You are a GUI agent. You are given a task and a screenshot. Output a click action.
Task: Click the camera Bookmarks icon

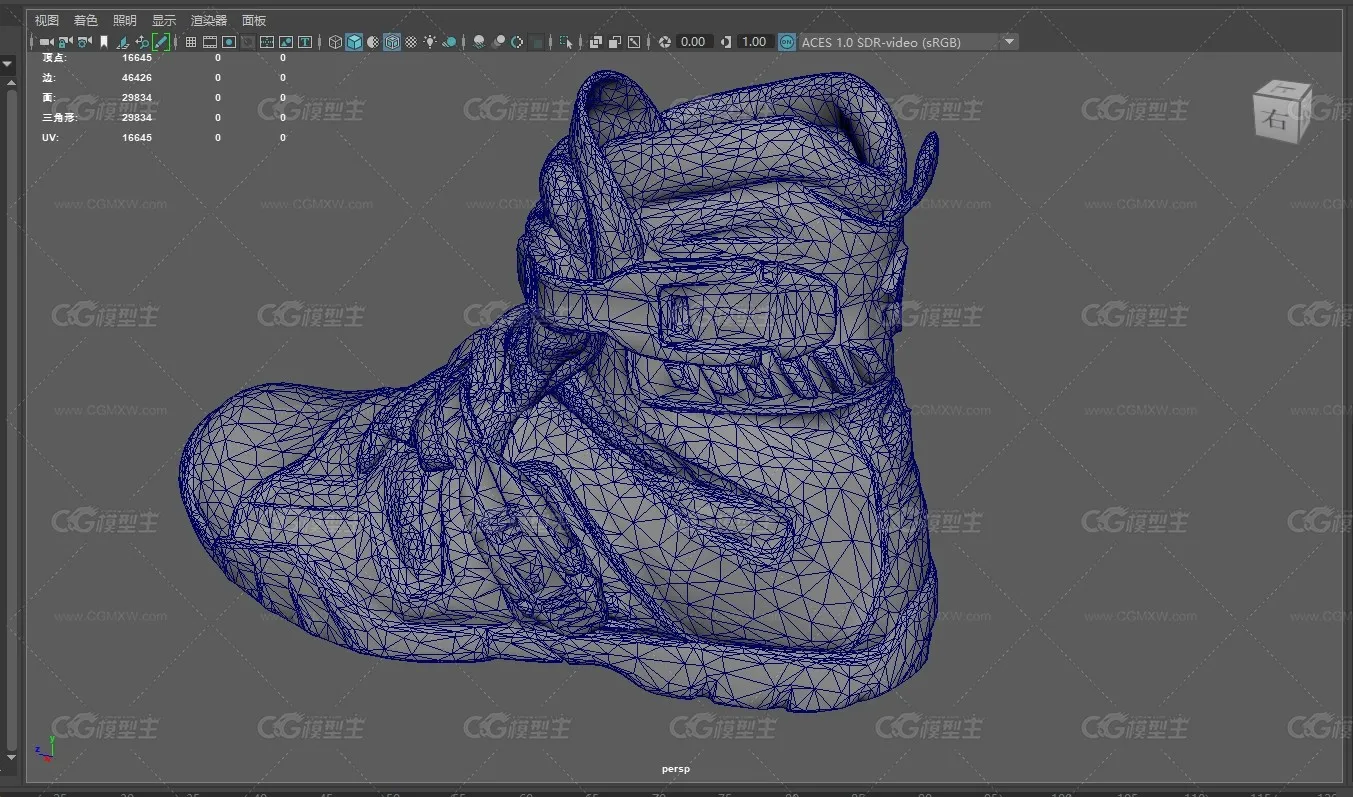click(103, 42)
